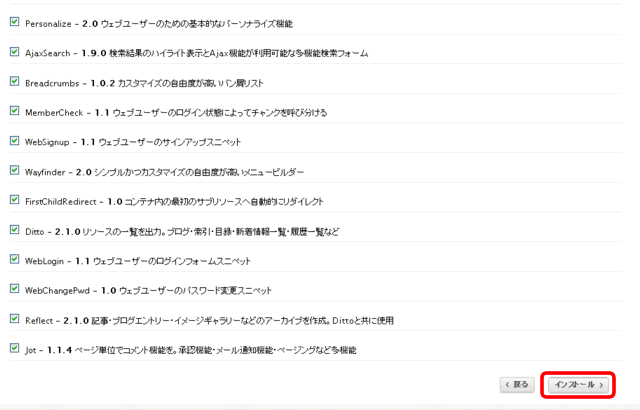The width and height of the screenshot is (640, 410).
Task: Toggle the Breadcrumbs 1.0.2 checkbox
Action: pos(14,81)
